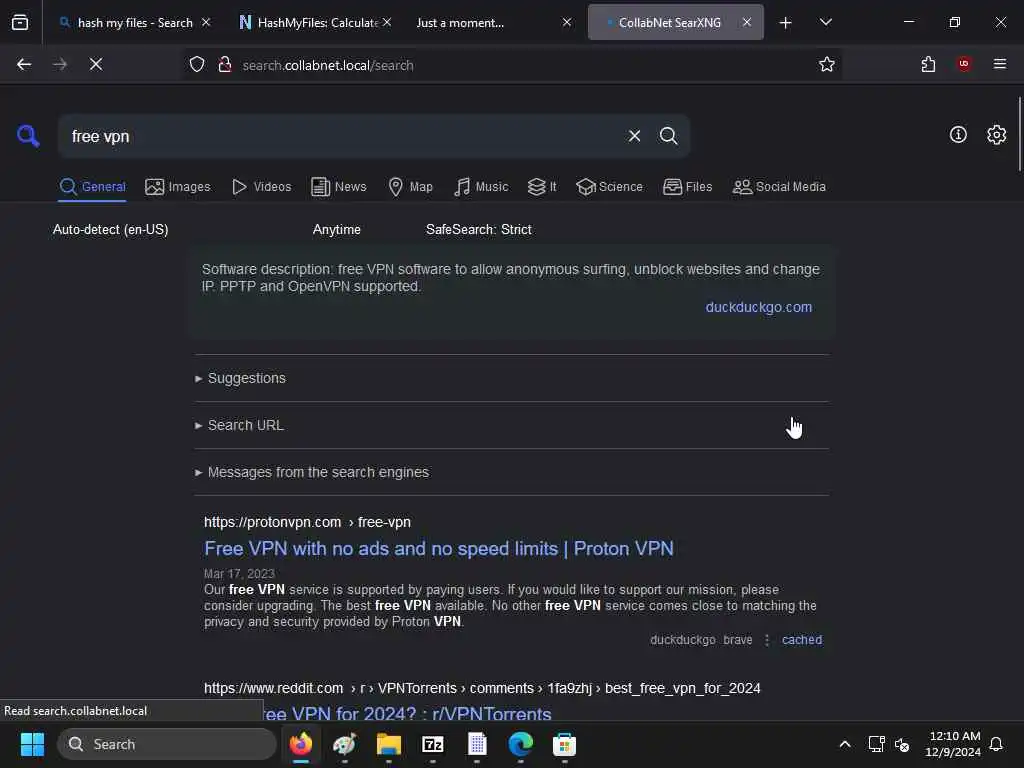Image resolution: width=1024 pixels, height=768 pixels.
Task: Open site security lock icon
Action: (225, 64)
